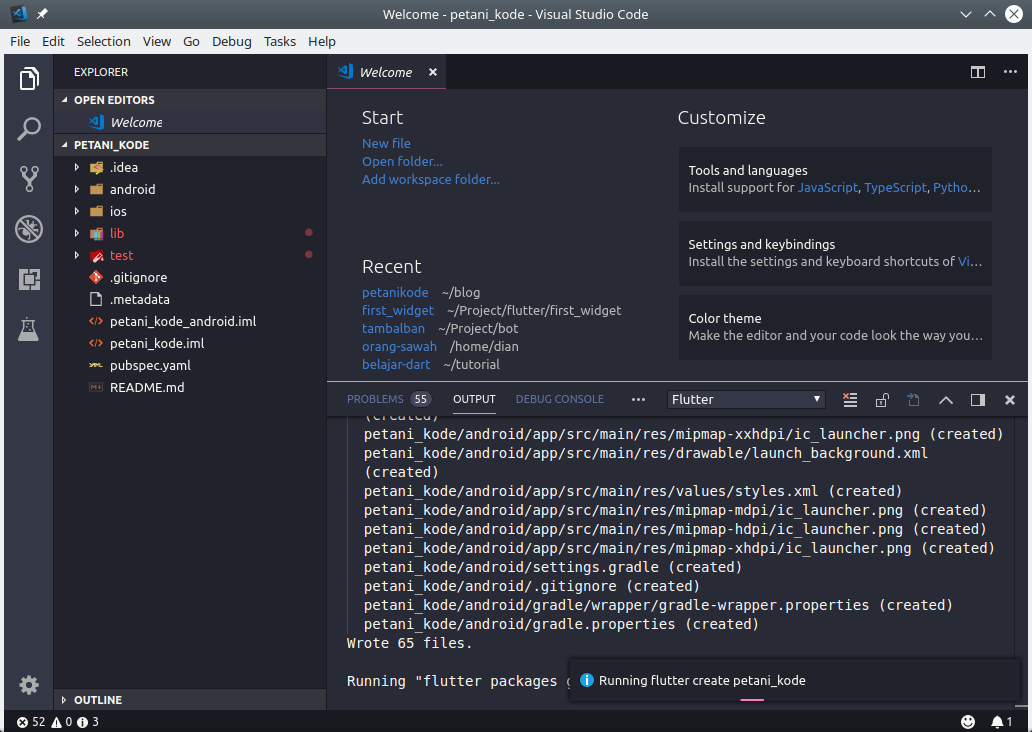This screenshot has height=732, width=1032.
Task: Open the Tasks menu
Action: tap(279, 41)
